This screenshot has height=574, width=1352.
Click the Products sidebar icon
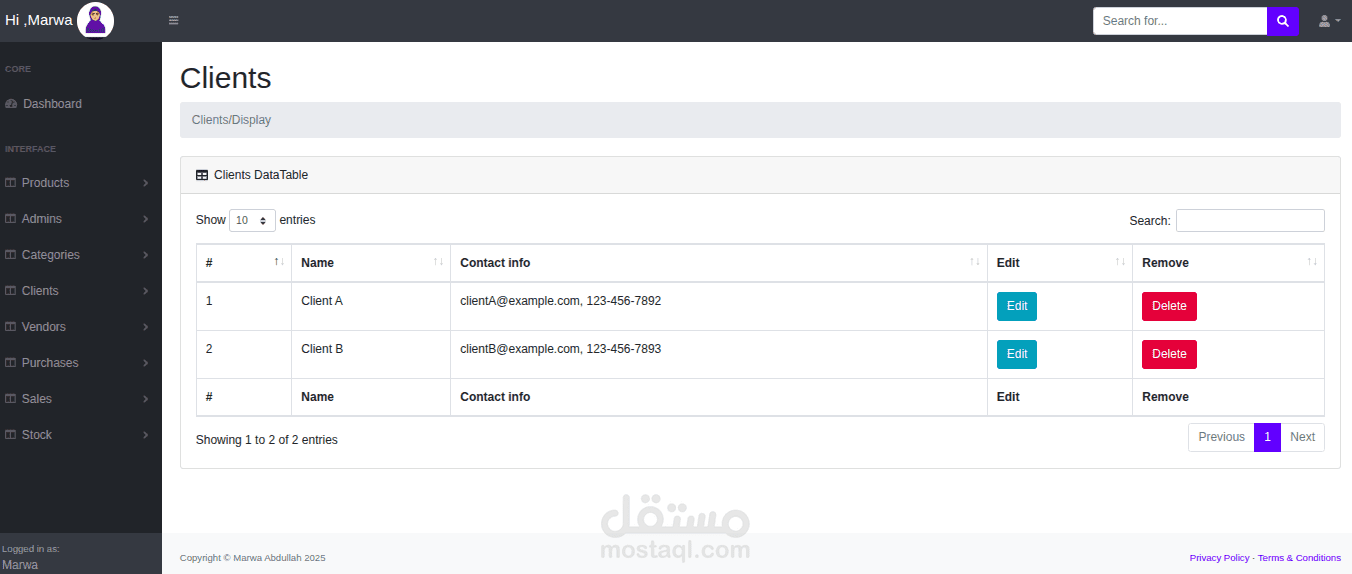pyautogui.click(x=11, y=183)
